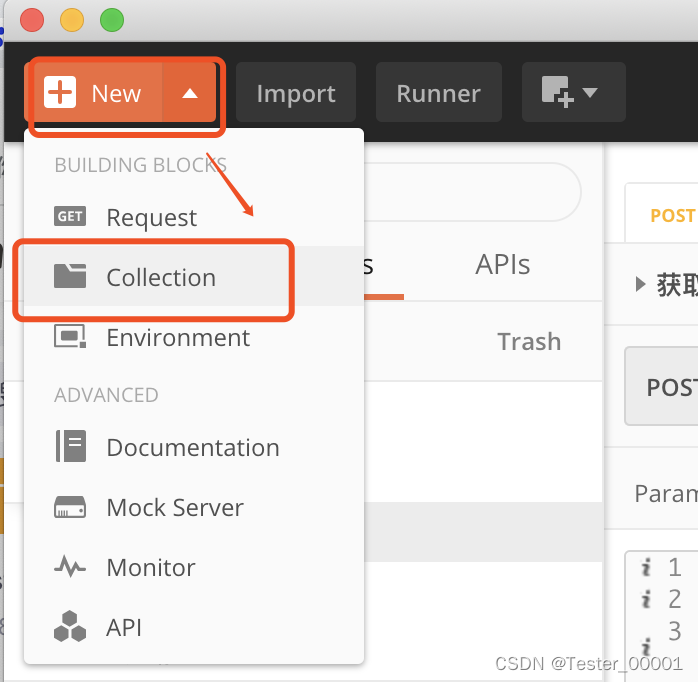The height and width of the screenshot is (682, 698).
Task: Click the Mock Server icon
Action: point(70,507)
